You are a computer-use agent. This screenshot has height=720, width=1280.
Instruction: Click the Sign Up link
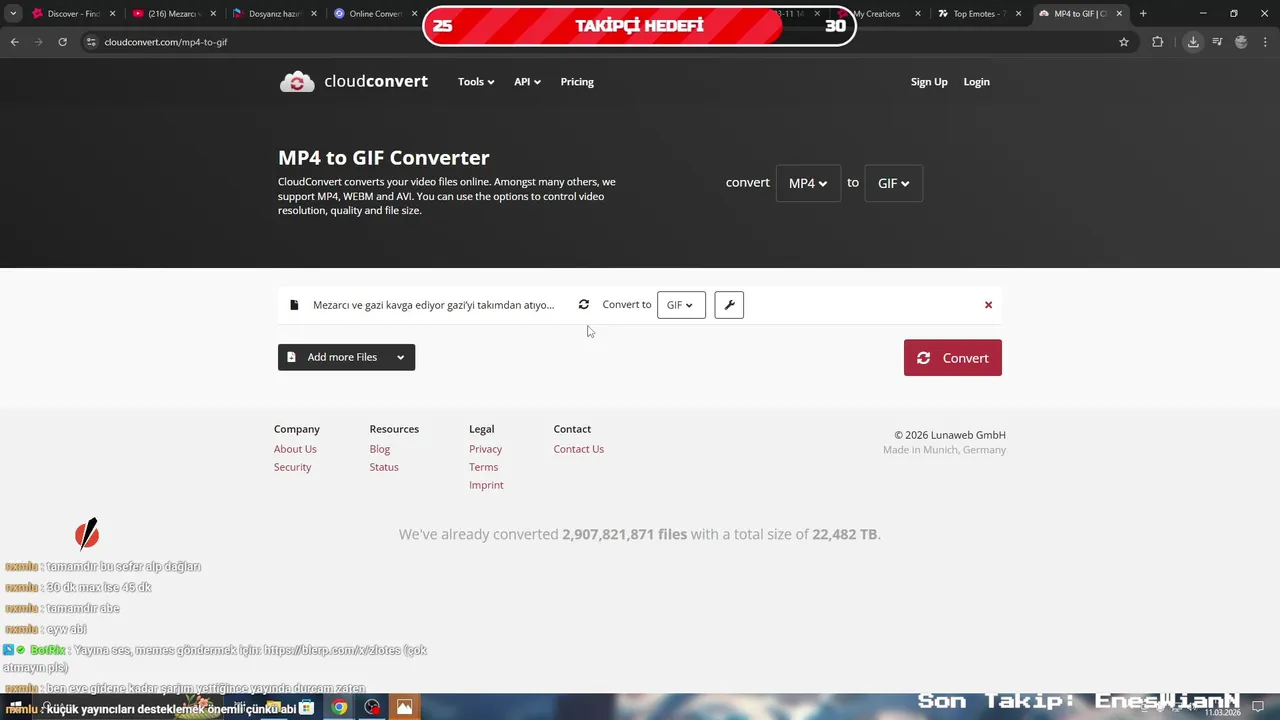[x=929, y=82]
